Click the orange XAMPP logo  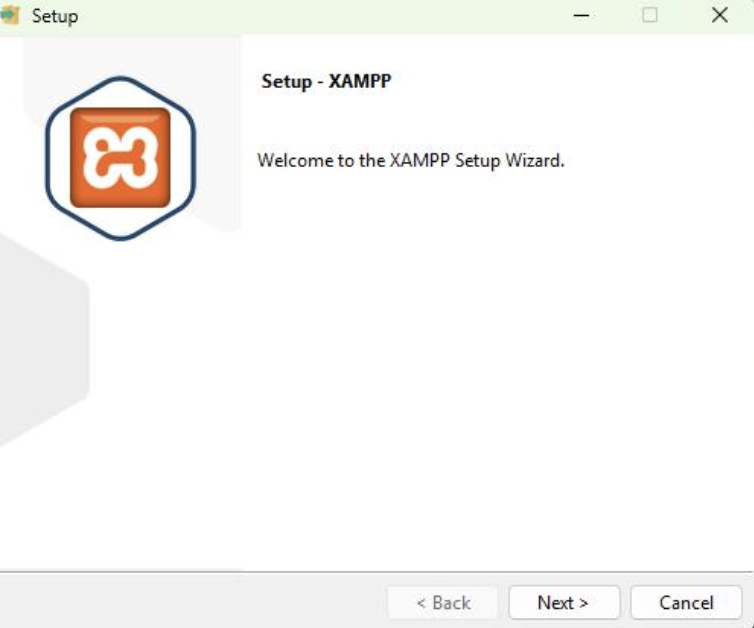120,157
